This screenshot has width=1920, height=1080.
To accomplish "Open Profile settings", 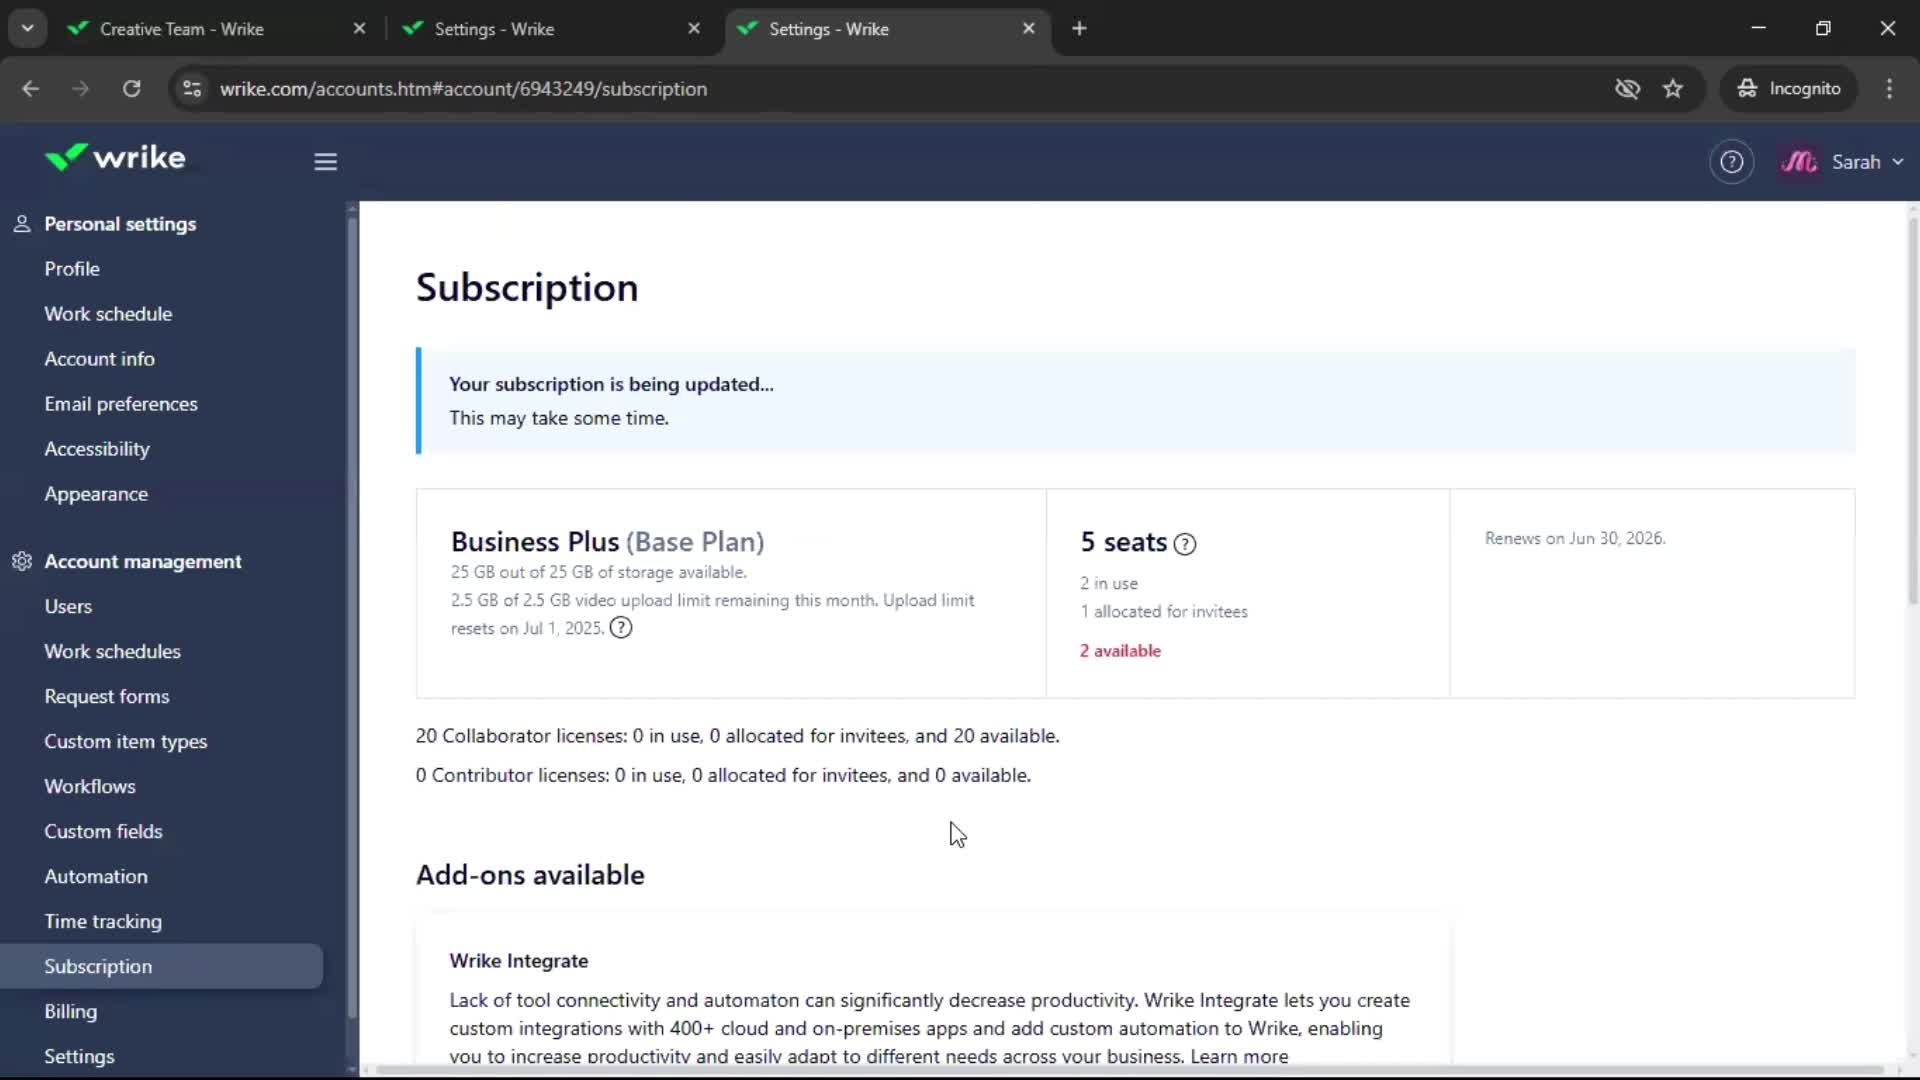I will click(72, 269).
